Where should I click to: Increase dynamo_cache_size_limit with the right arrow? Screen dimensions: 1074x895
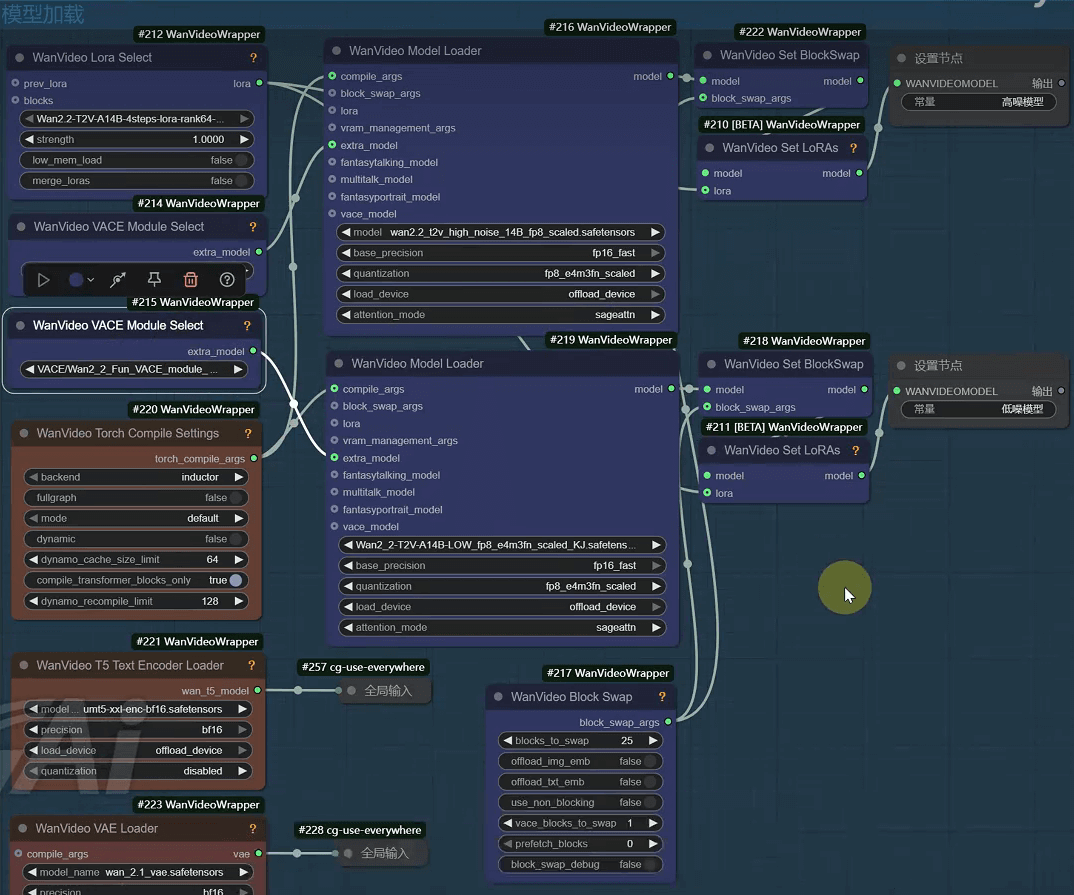[x=238, y=559]
